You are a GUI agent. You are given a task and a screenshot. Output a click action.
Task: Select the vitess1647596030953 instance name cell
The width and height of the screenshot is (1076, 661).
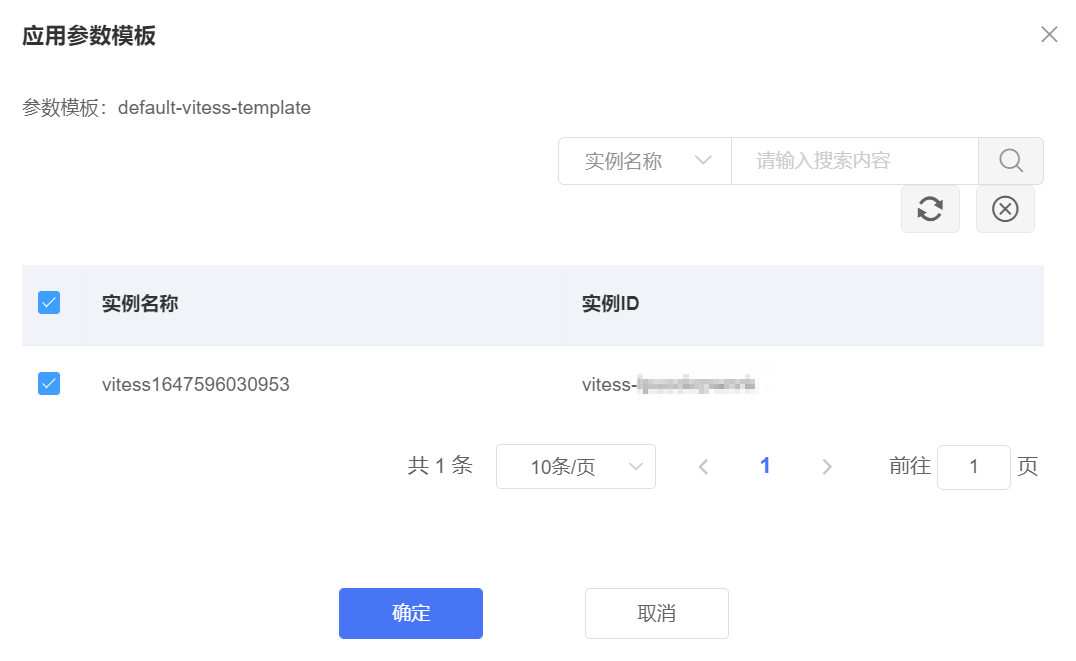(196, 384)
